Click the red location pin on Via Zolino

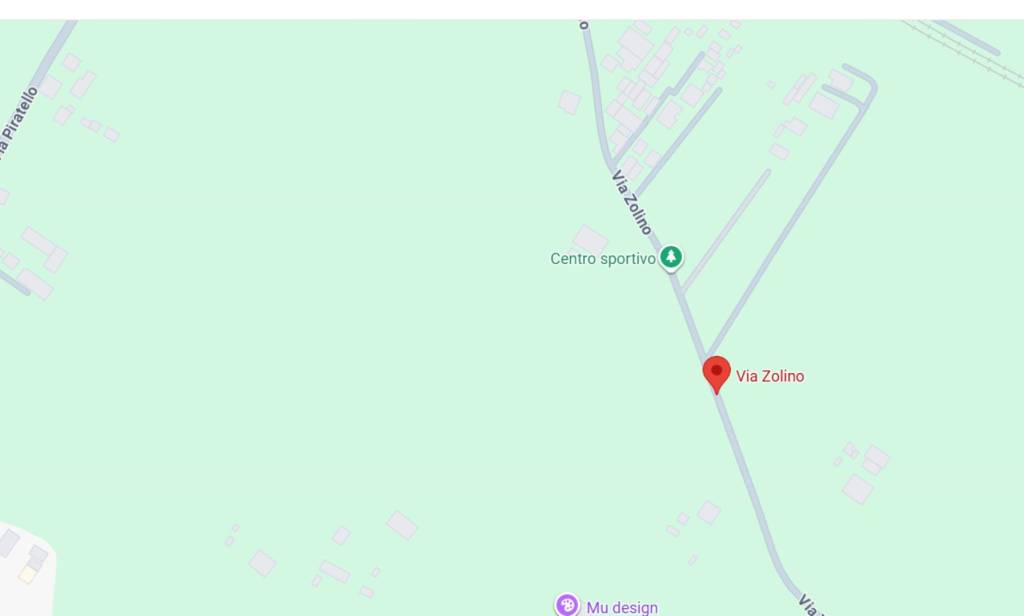click(716, 374)
